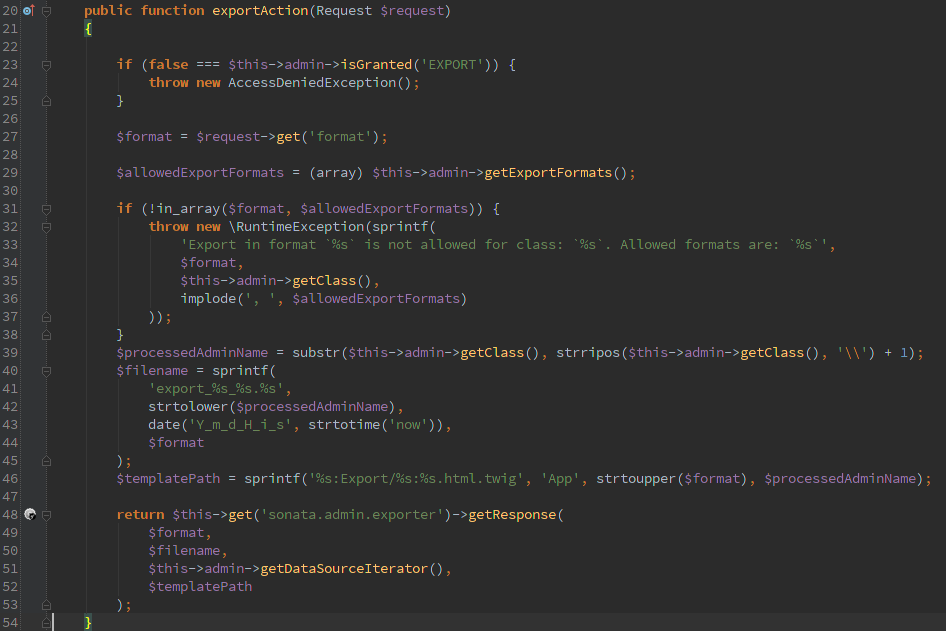Click the strripos function call on line 39
This screenshot has width=946, height=631.
(x=588, y=352)
